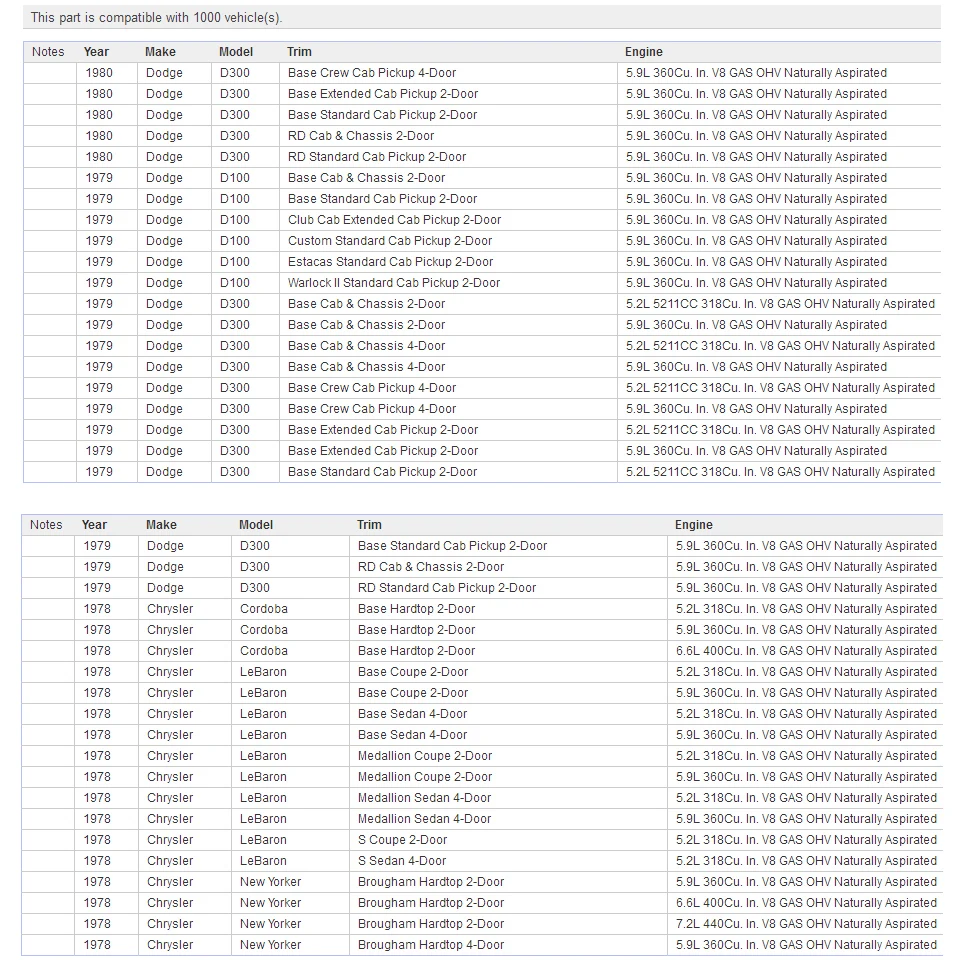The width and height of the screenshot is (960, 960).
Task: Click 1980 D300 'Base Standard Cab Pickup 2-Door'
Action: coord(382,114)
